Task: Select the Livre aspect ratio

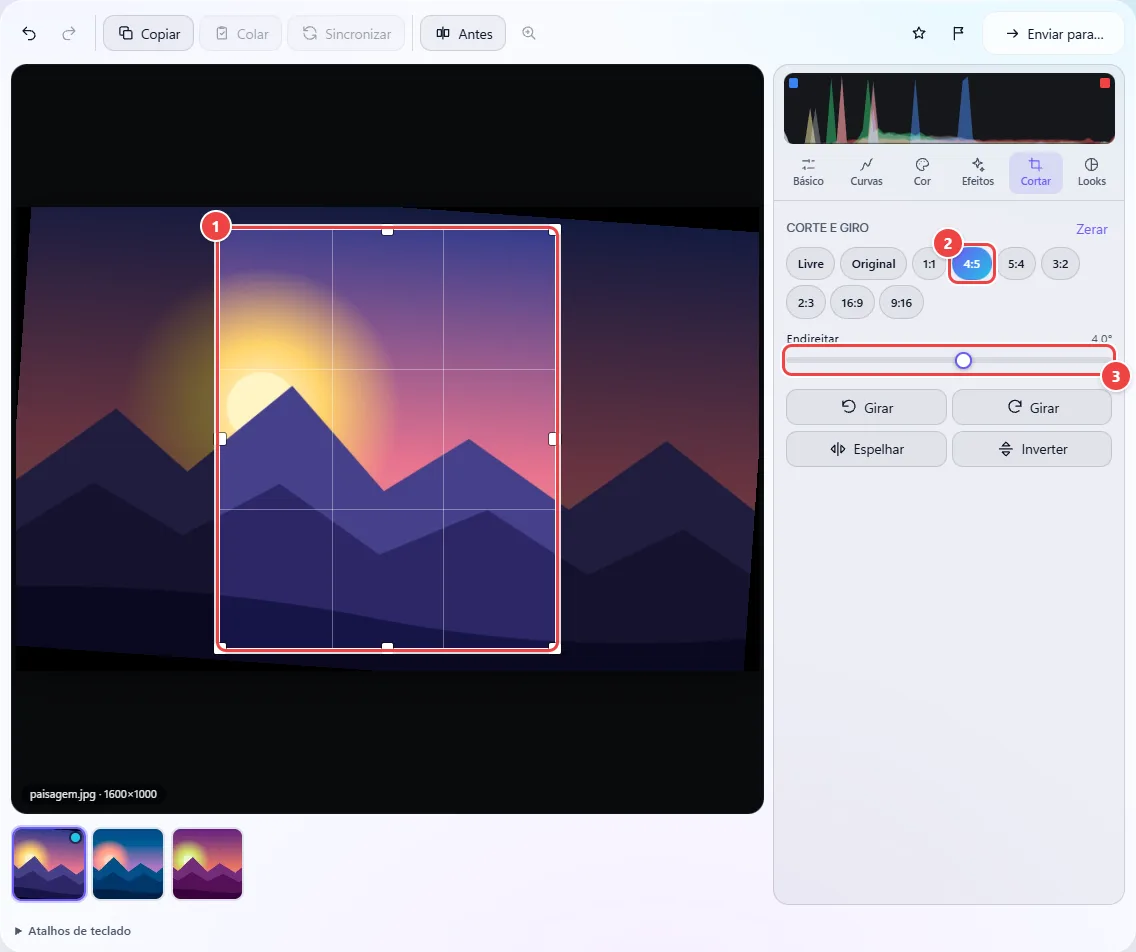Action: (810, 264)
